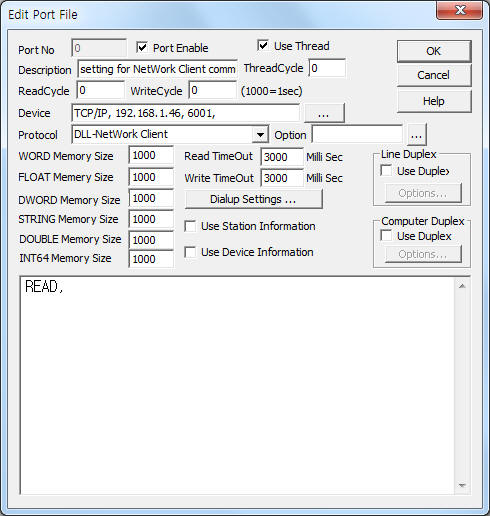Enable Use Station Information checkbox
The image size is (490, 516).
pos(190,226)
